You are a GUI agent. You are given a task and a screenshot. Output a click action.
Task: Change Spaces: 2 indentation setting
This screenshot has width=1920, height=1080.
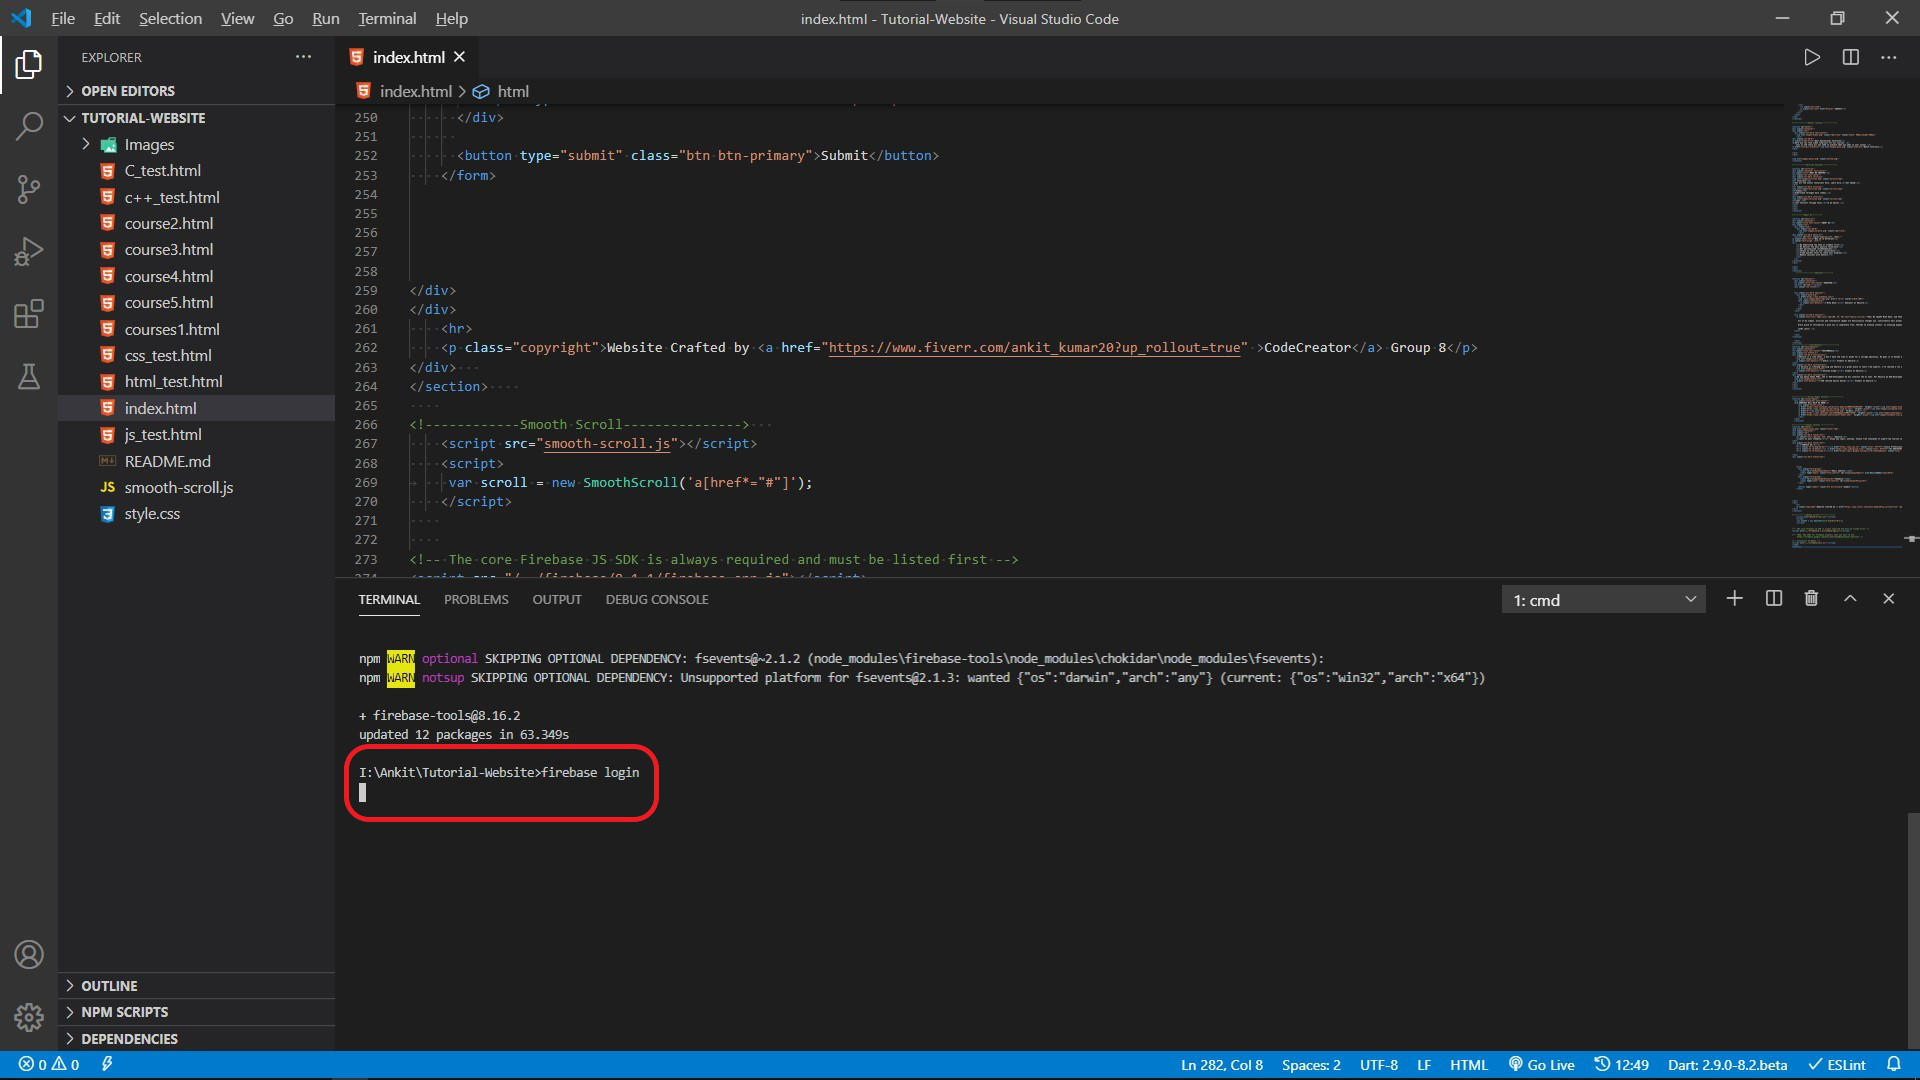pos(1311,1064)
